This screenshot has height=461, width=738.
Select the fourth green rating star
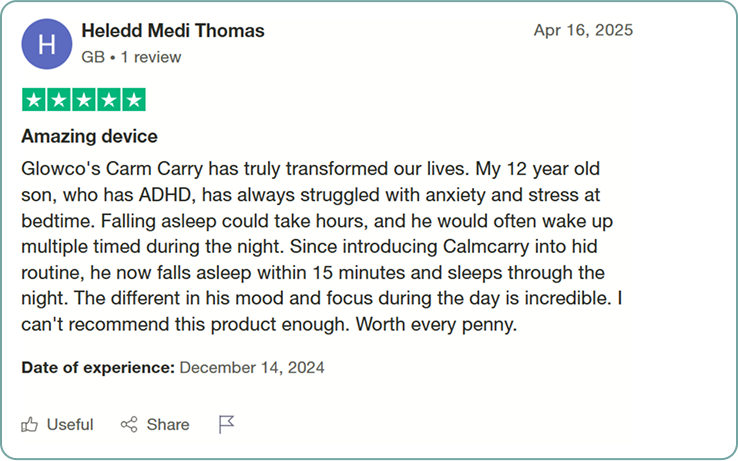coord(109,100)
